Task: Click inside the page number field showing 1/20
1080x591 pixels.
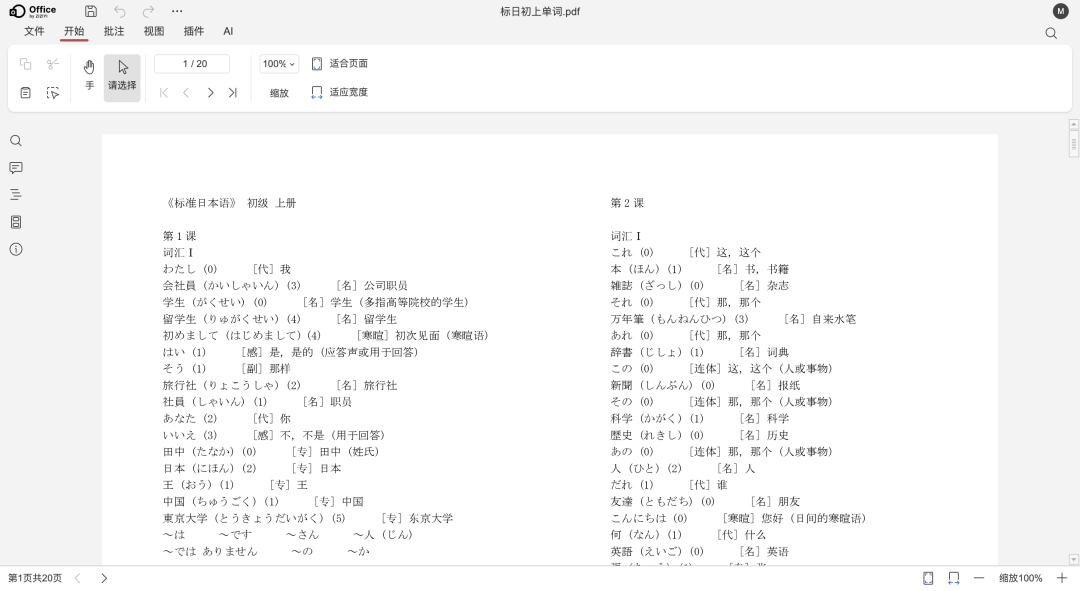Action: pos(191,63)
